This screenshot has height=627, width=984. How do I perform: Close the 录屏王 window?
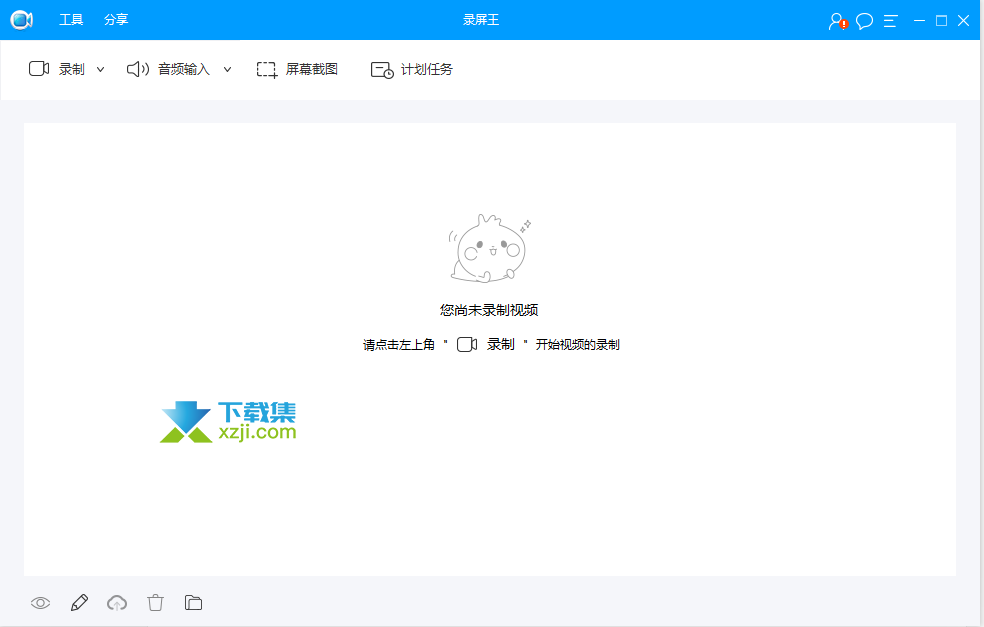964,21
